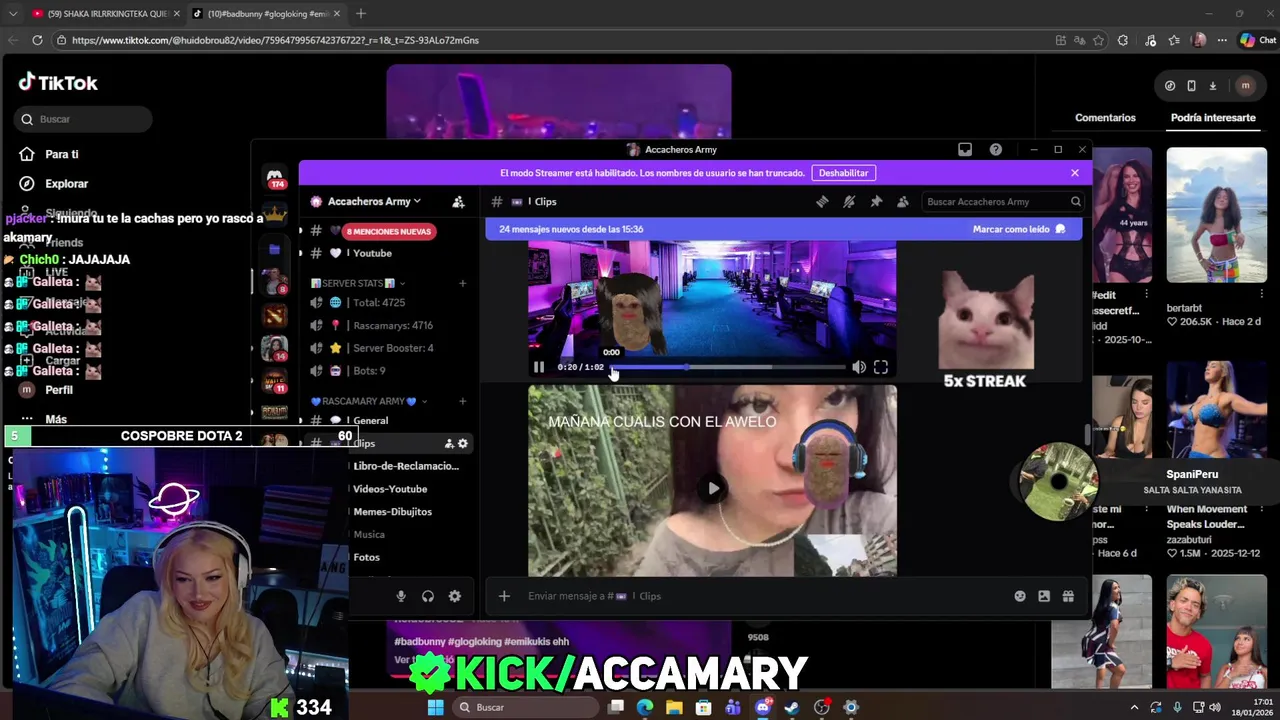
Task: Open browser extensions puzzle icon
Action: pyautogui.click(x=1123, y=40)
